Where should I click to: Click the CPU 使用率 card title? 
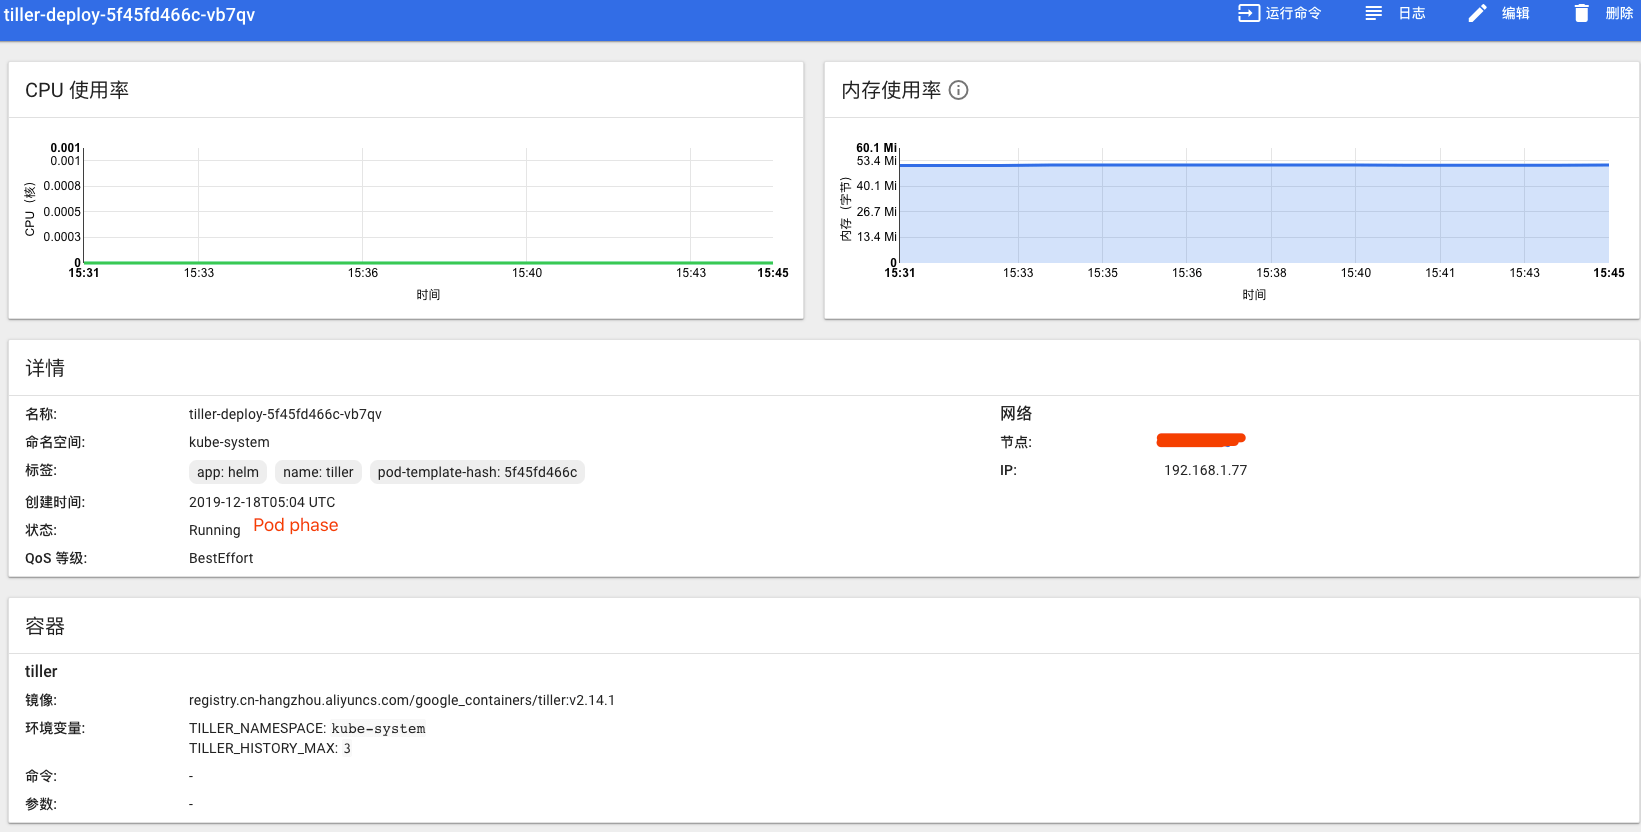click(x=77, y=90)
